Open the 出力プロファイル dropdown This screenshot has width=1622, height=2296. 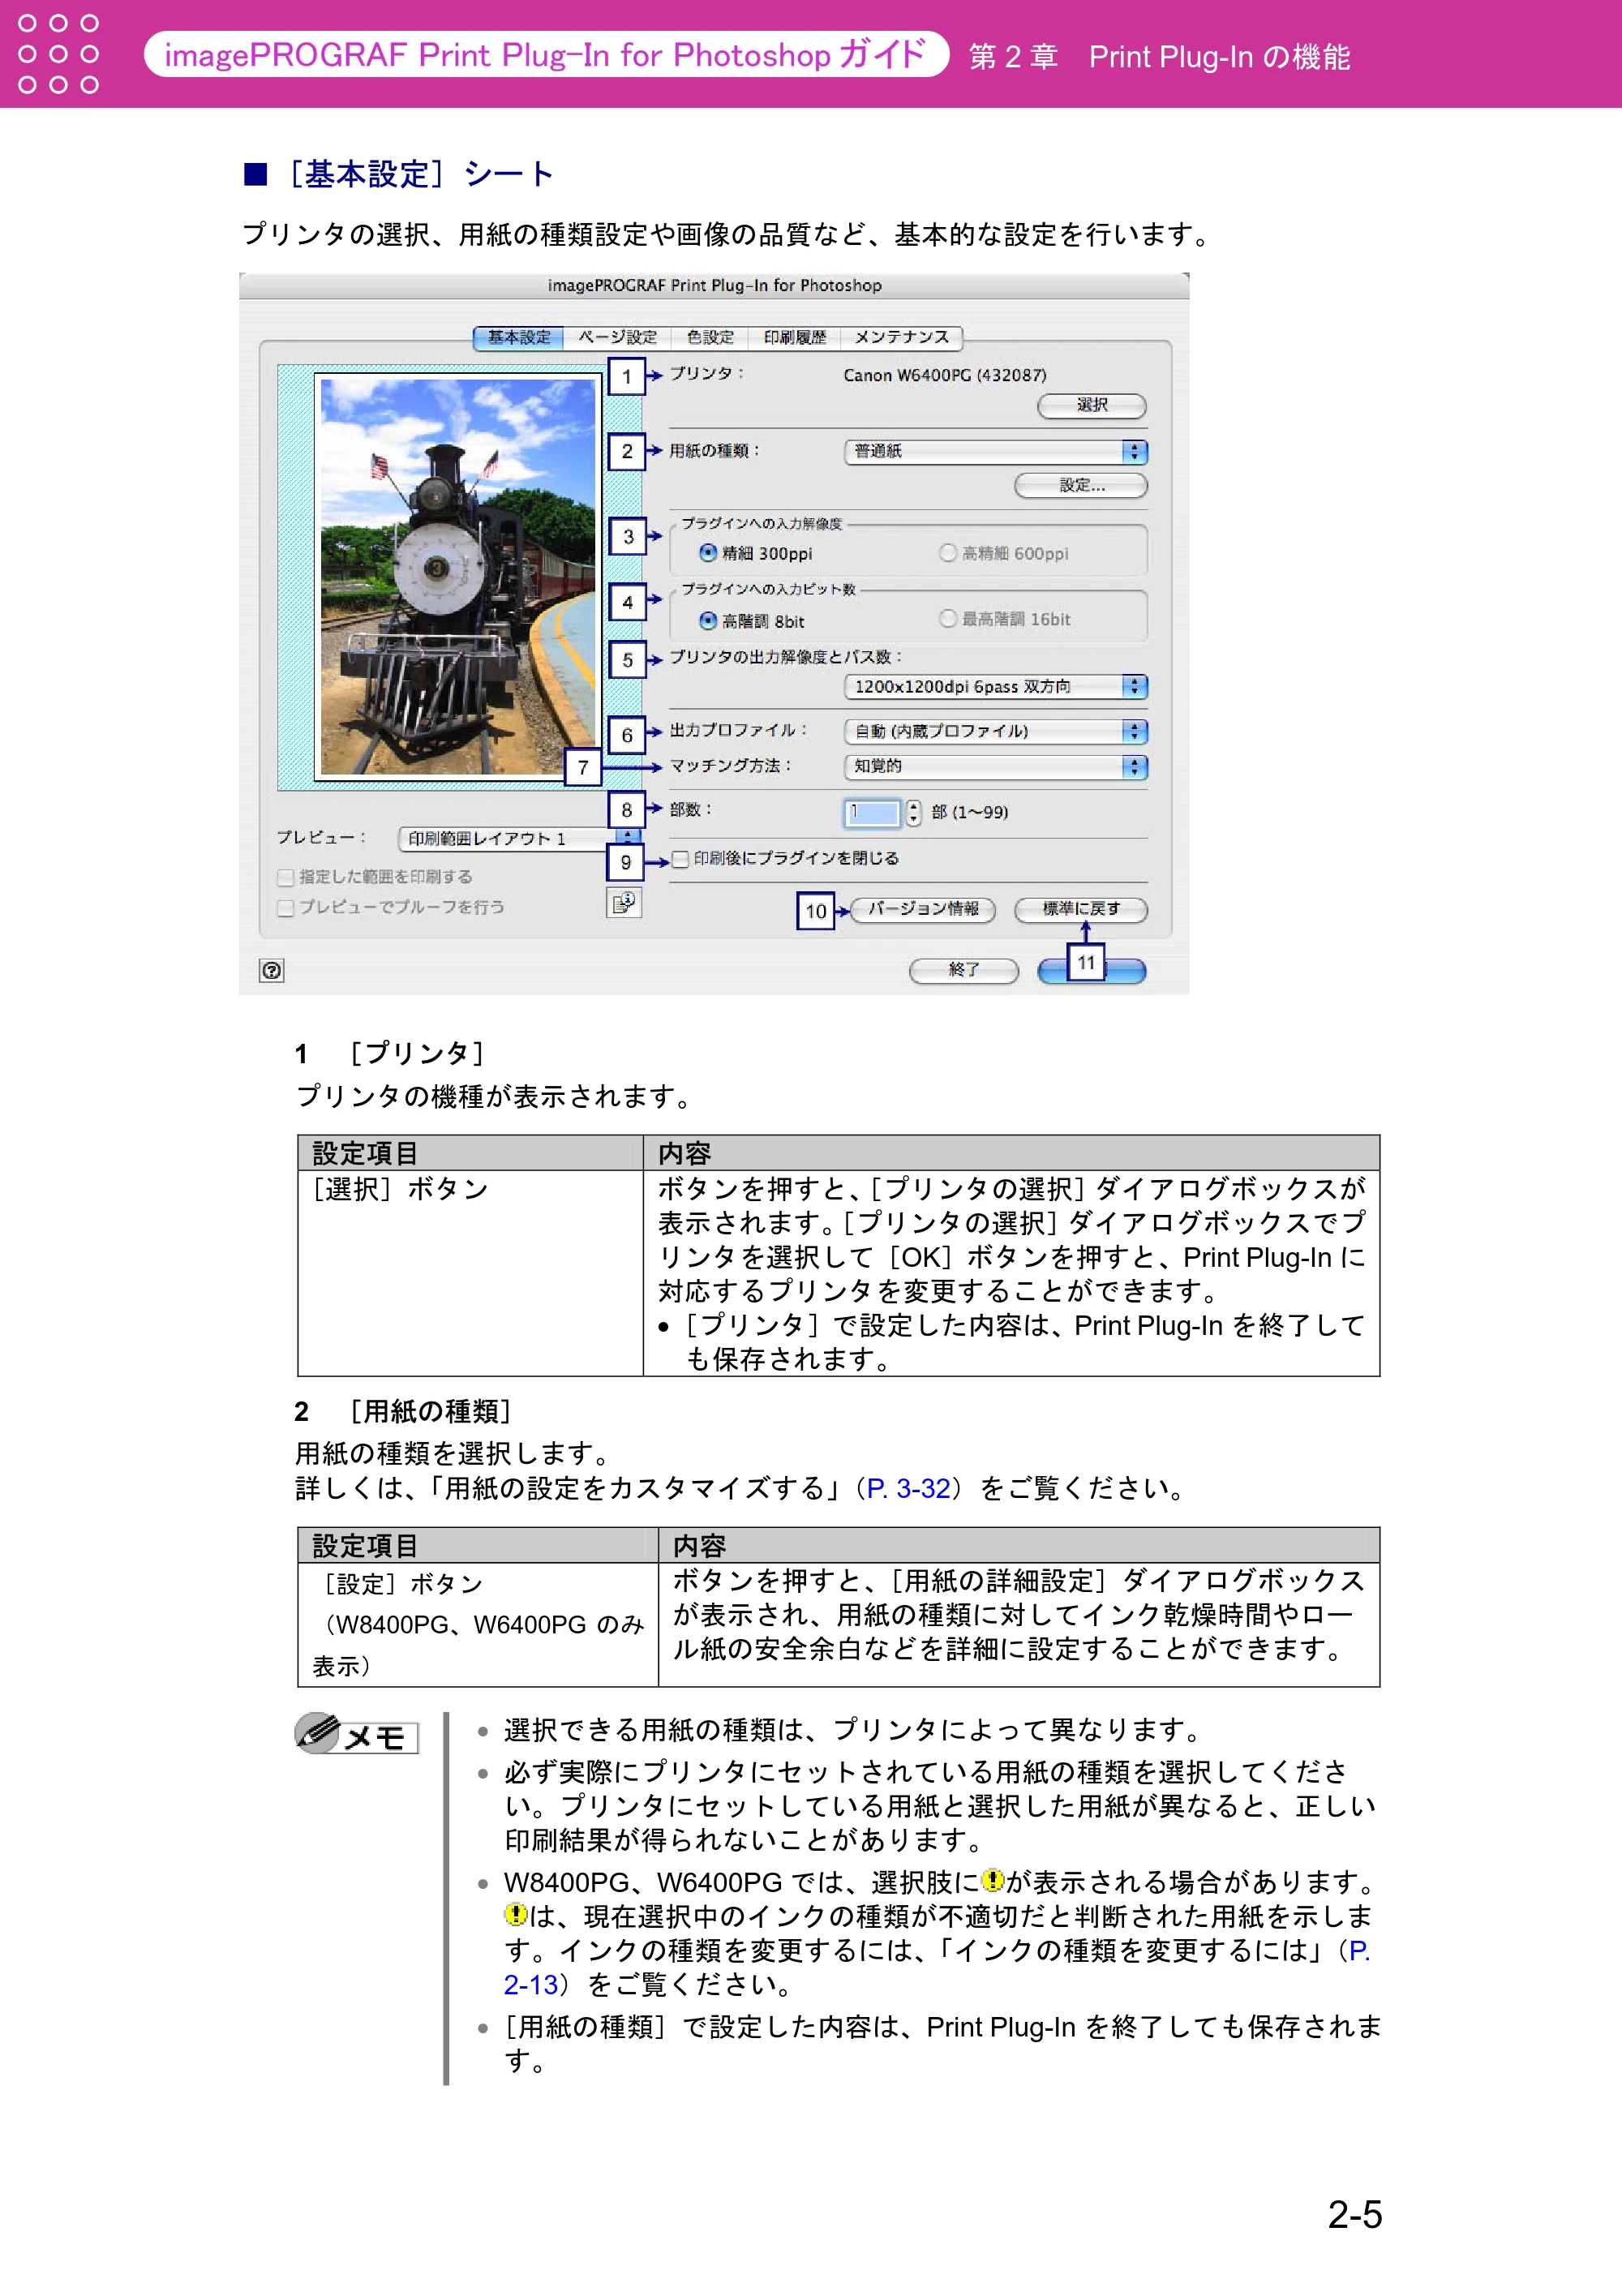[x=996, y=732]
